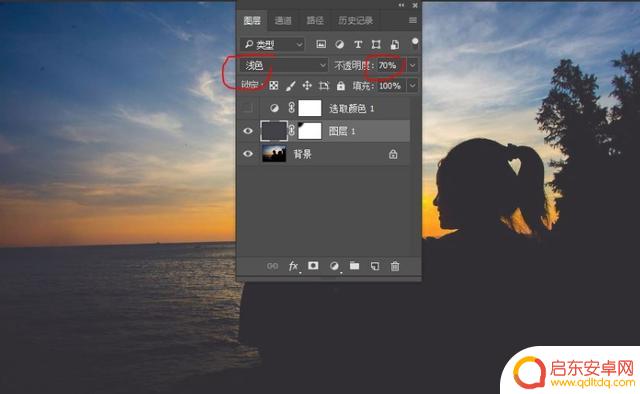The width and height of the screenshot is (640, 394).
Task: Hide the 背景 layer visibility eye
Action: coord(248,154)
